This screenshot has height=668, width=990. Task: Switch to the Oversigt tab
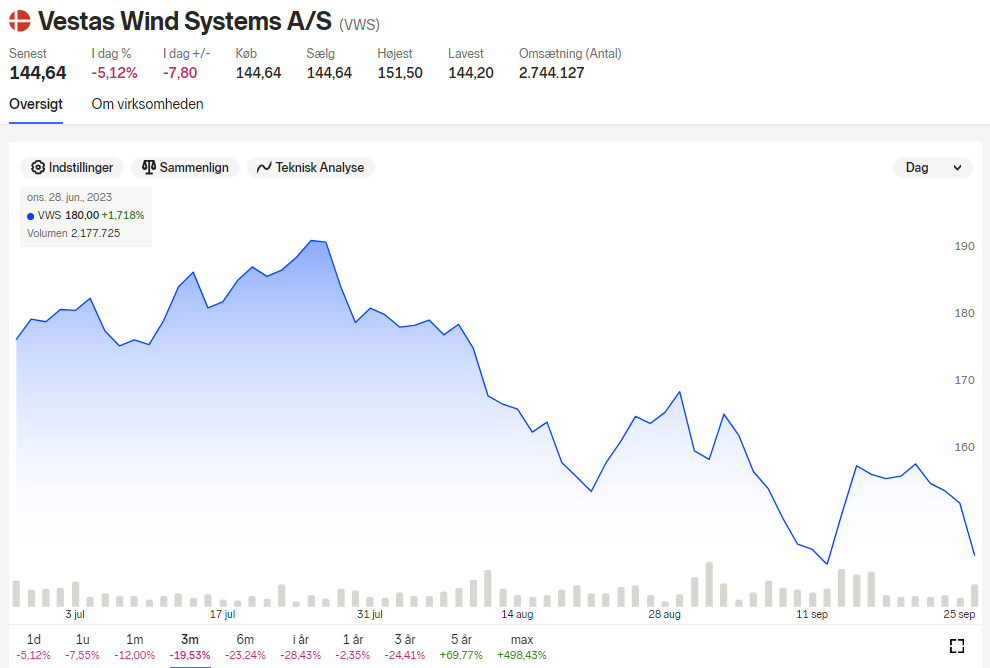click(36, 104)
